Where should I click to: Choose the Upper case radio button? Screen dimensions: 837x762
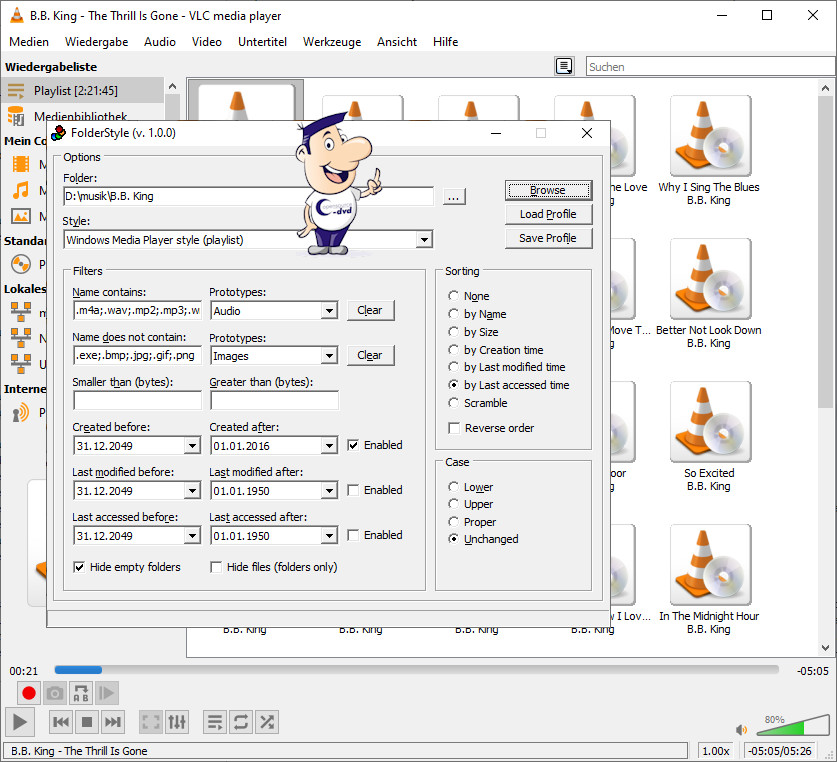tap(454, 504)
